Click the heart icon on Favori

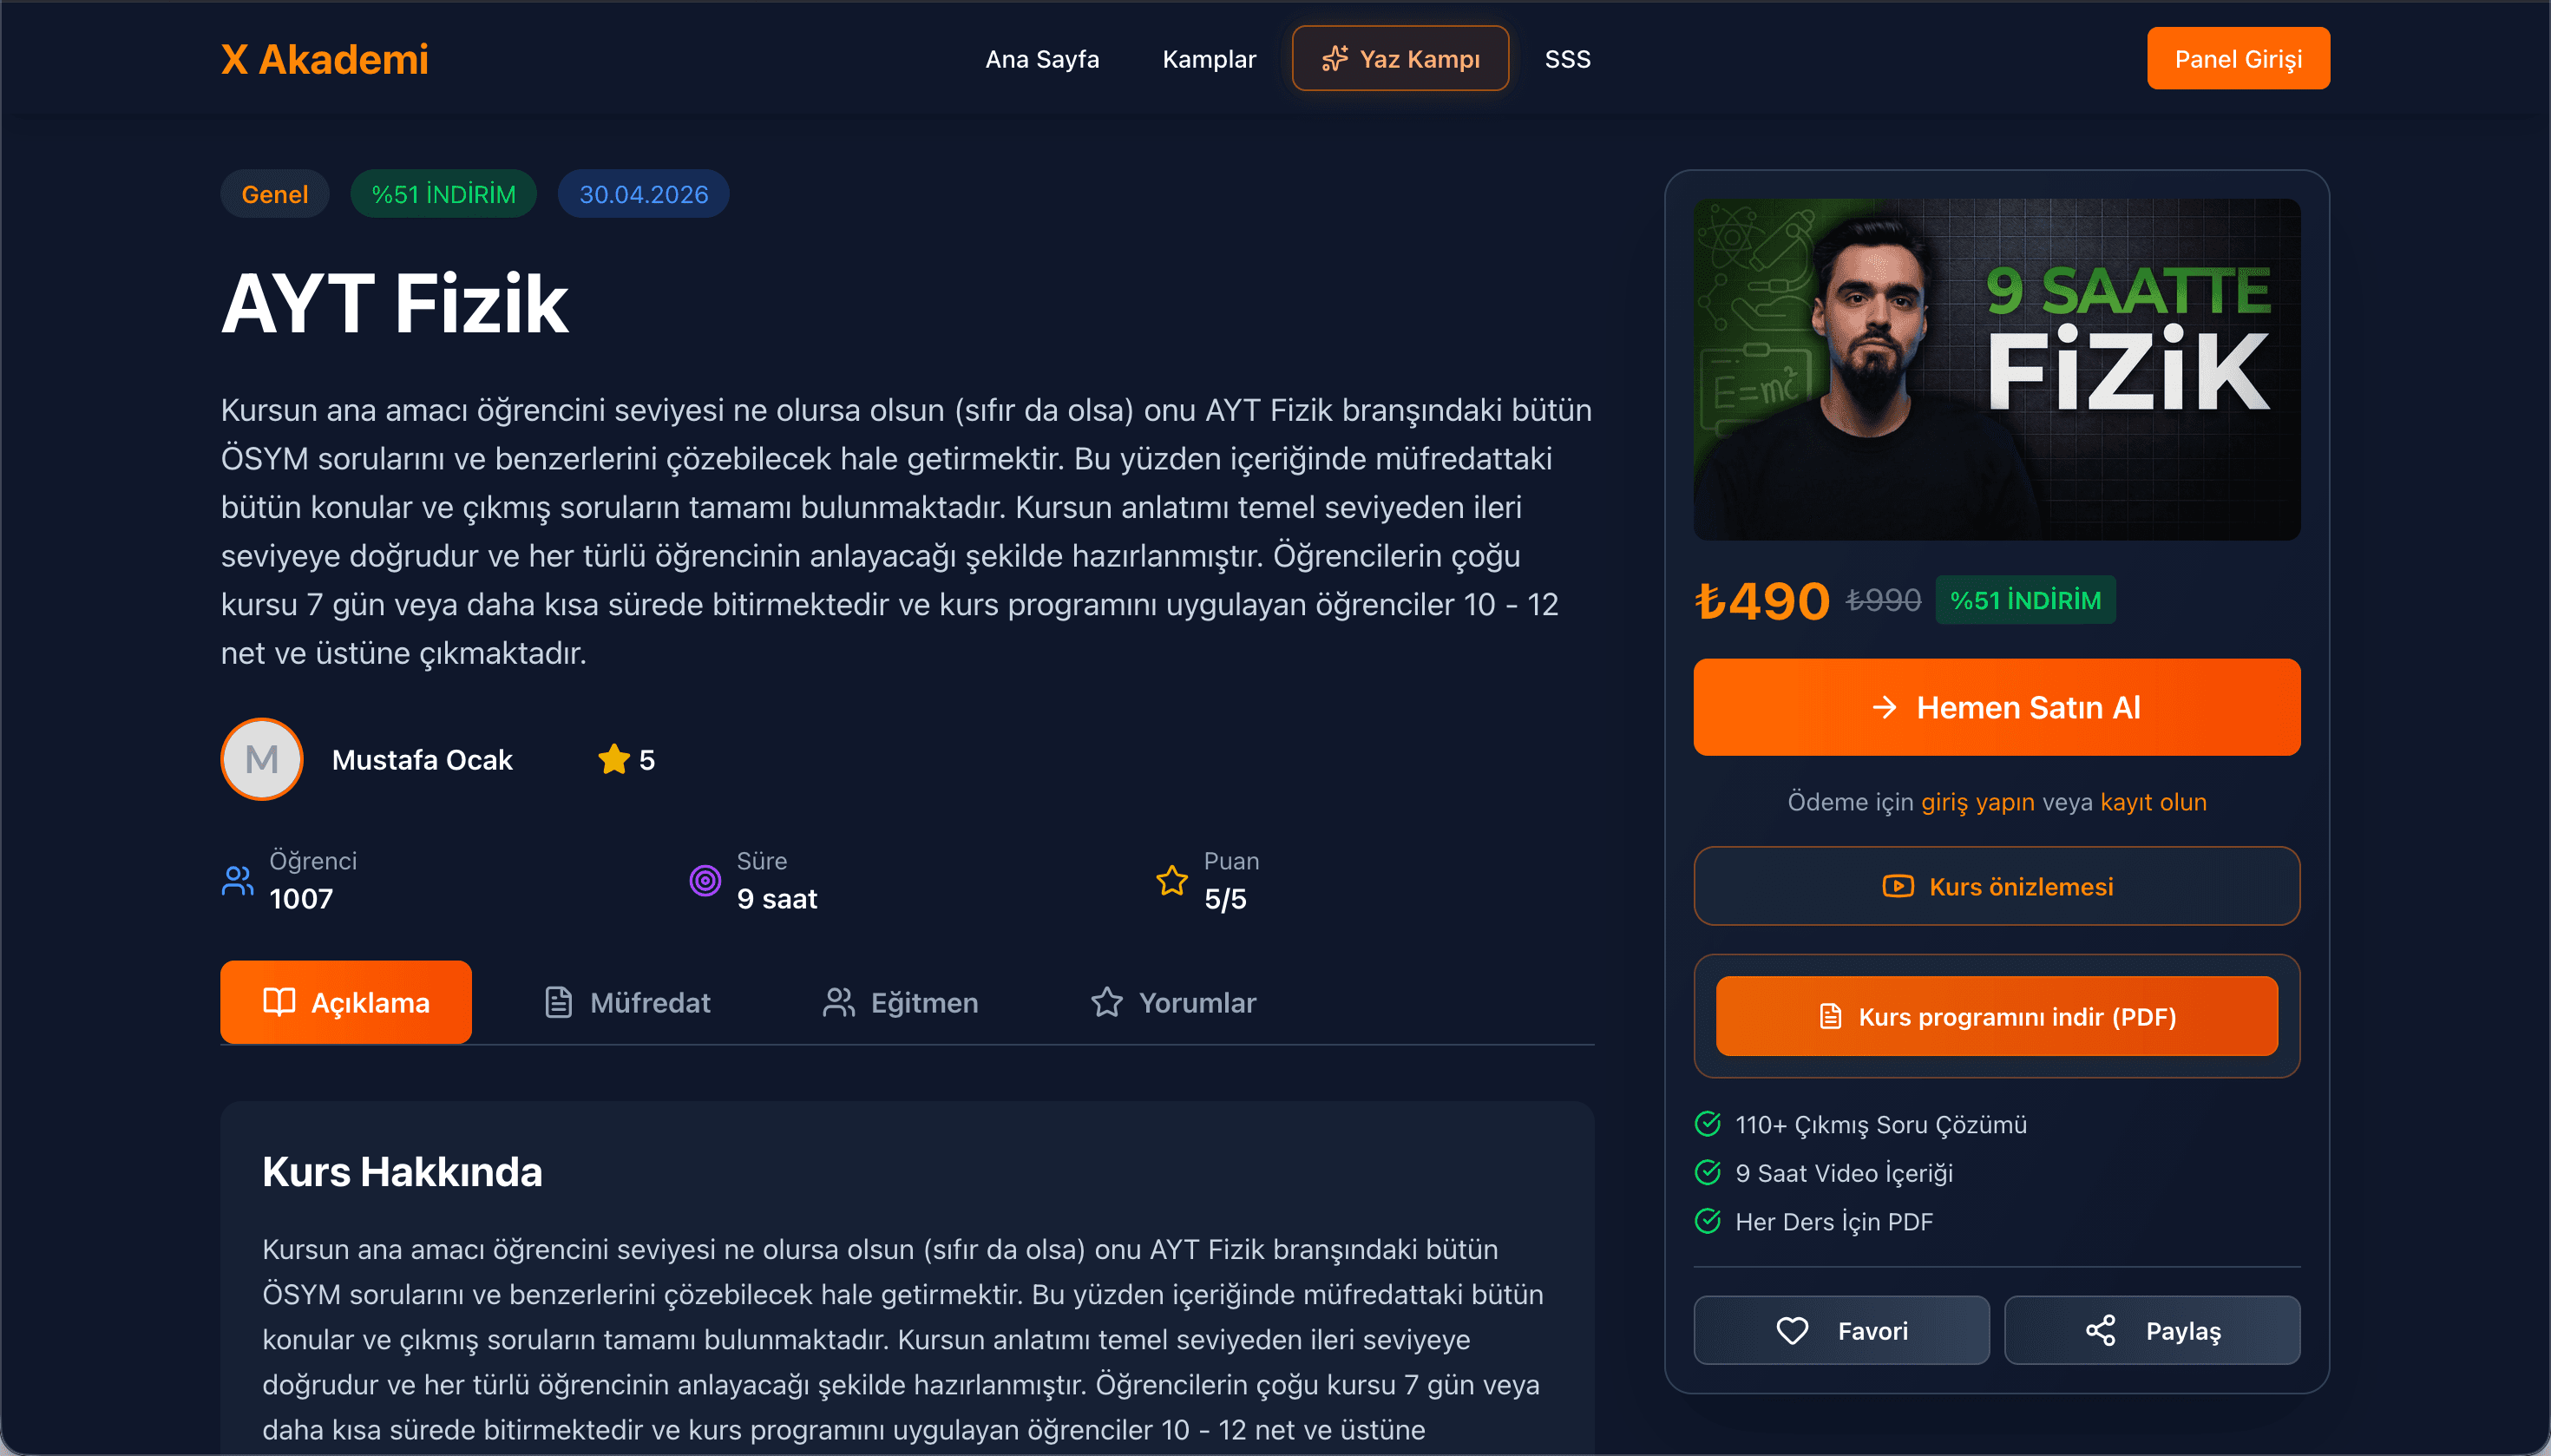1792,1331
